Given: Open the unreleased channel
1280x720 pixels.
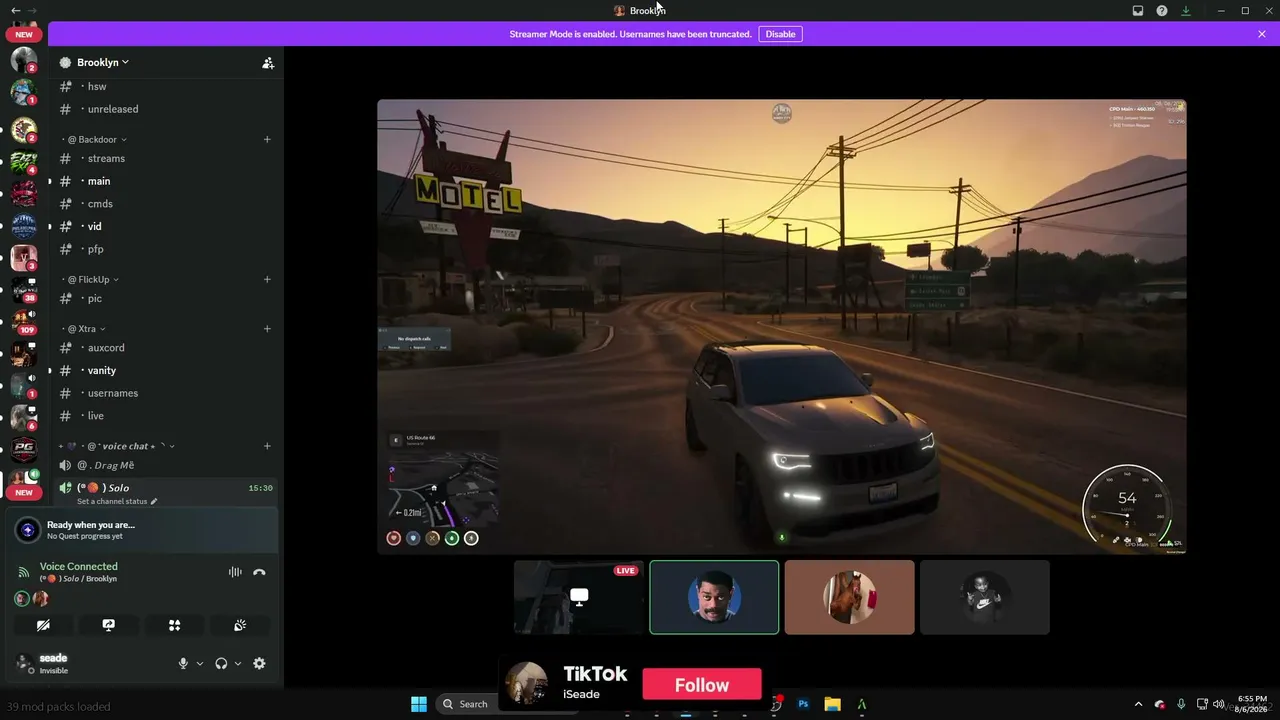Looking at the screenshot, I should pyautogui.click(x=165, y=109).
